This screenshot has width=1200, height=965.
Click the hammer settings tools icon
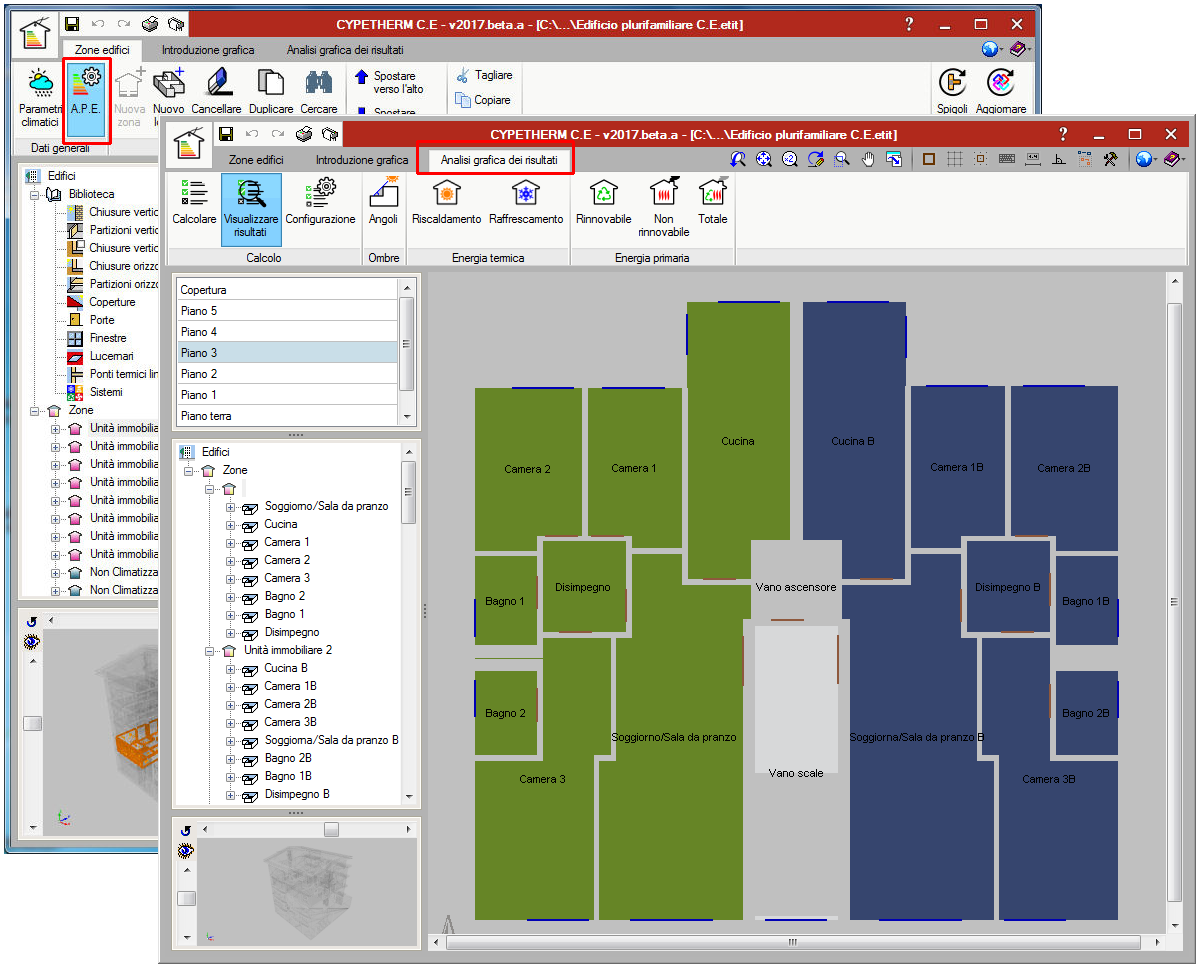(1111, 159)
